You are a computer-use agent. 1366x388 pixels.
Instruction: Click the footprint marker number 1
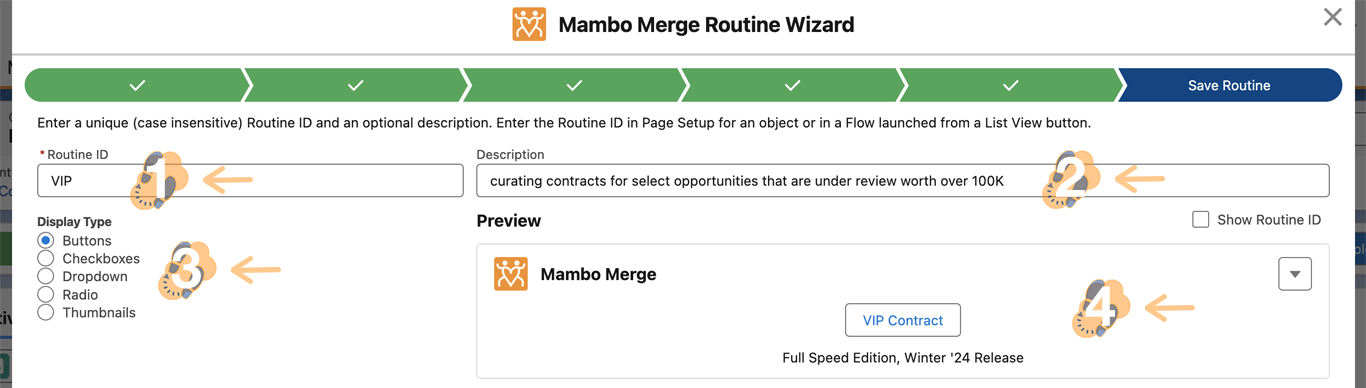tap(157, 180)
